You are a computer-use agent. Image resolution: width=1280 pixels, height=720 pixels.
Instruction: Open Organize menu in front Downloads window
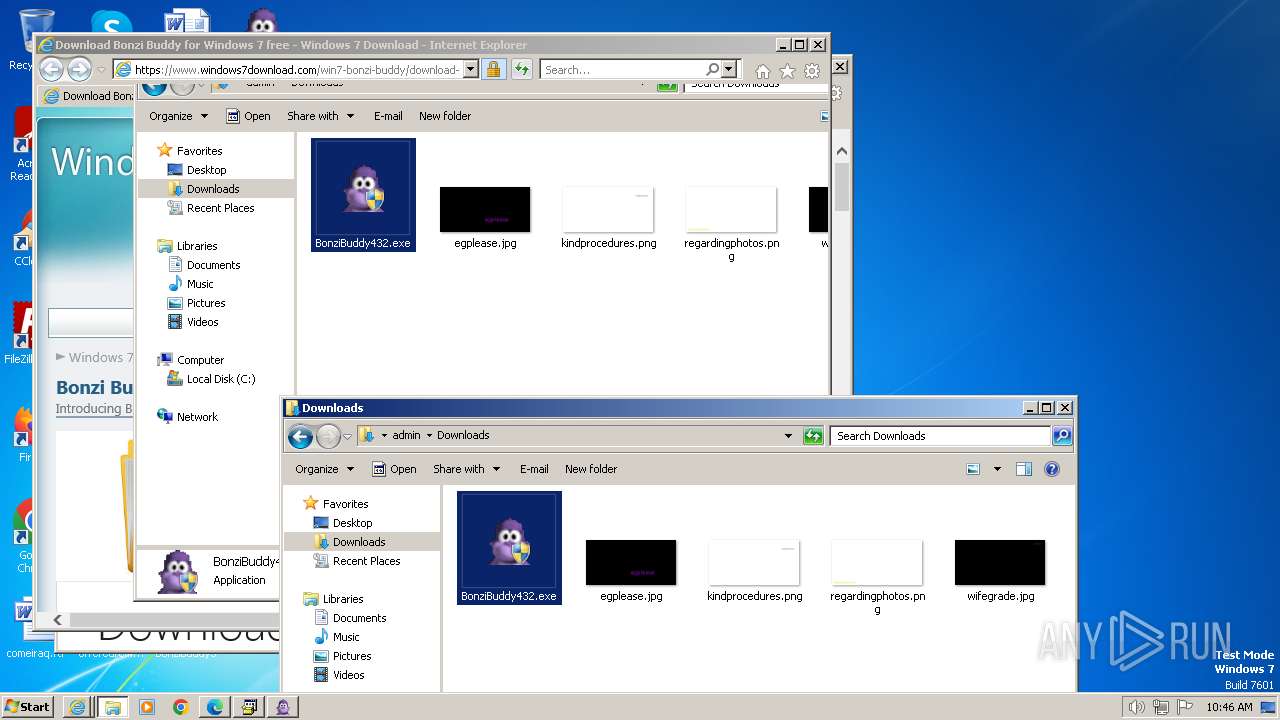[x=324, y=469]
